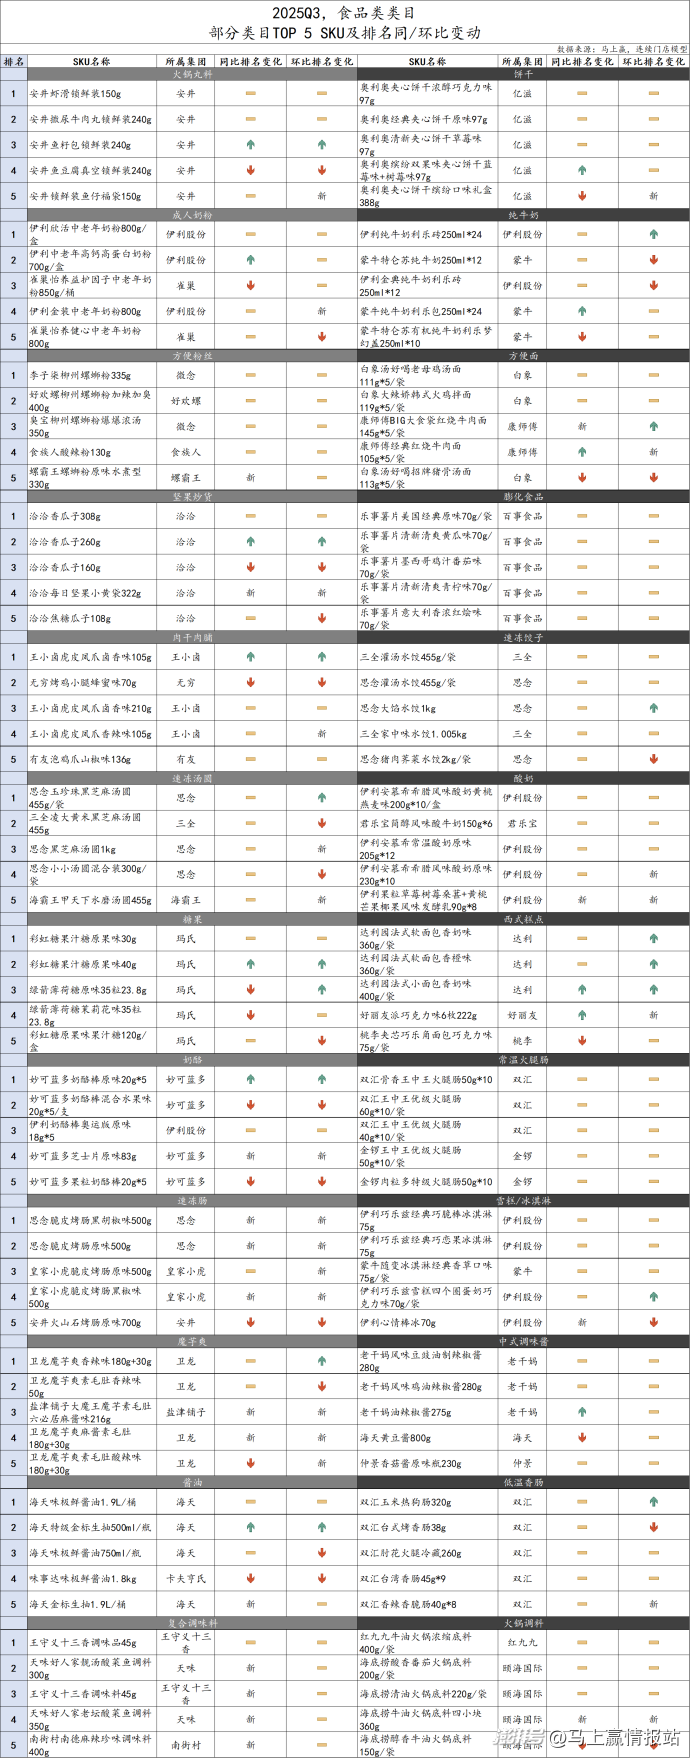Click 同比 flat yellow dash for 安井虾滑锁鲜装150g

(250, 94)
